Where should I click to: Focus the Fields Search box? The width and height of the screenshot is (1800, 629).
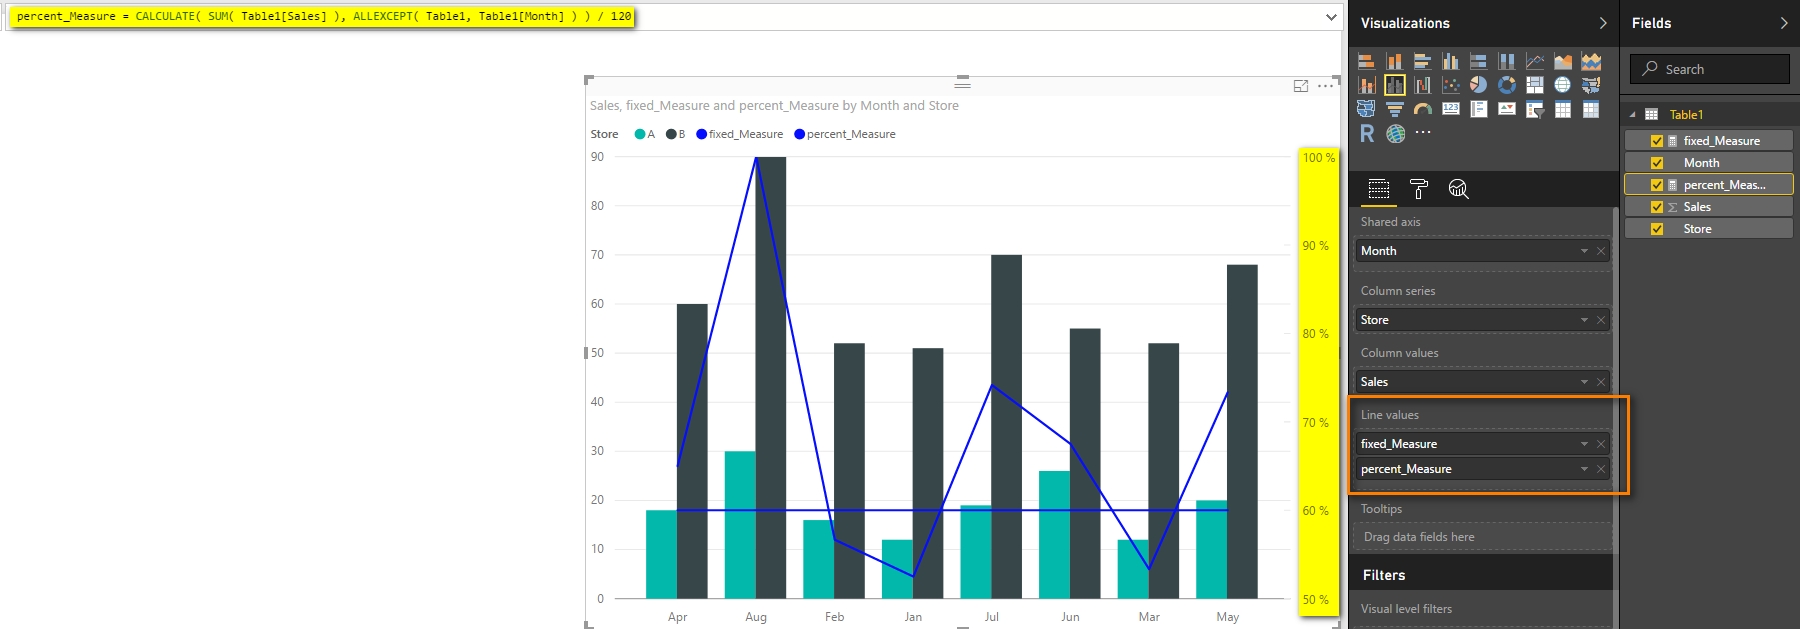click(x=1710, y=69)
